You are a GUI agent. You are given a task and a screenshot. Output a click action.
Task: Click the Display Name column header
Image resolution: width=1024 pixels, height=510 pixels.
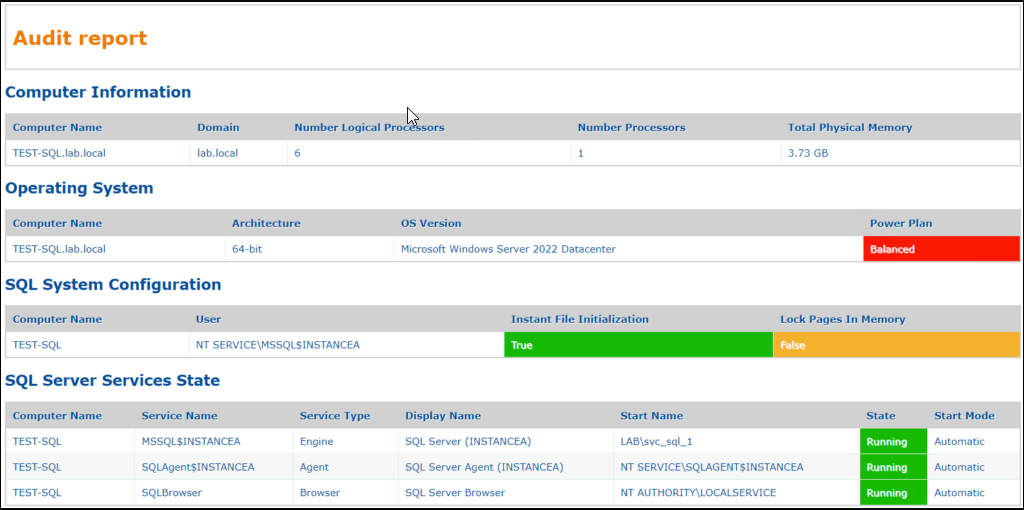(443, 415)
